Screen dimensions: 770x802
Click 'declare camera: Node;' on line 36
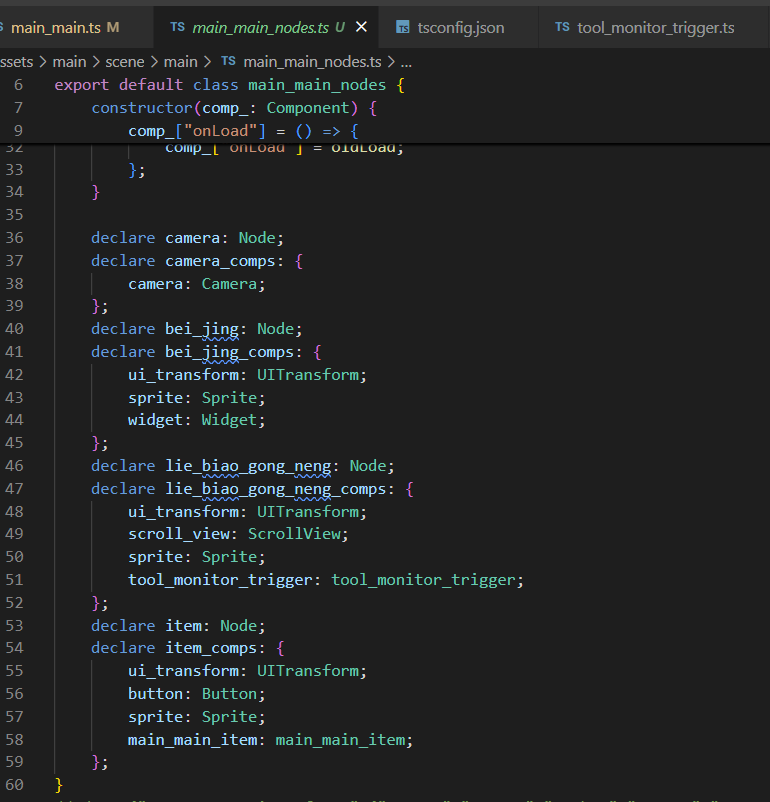click(187, 238)
